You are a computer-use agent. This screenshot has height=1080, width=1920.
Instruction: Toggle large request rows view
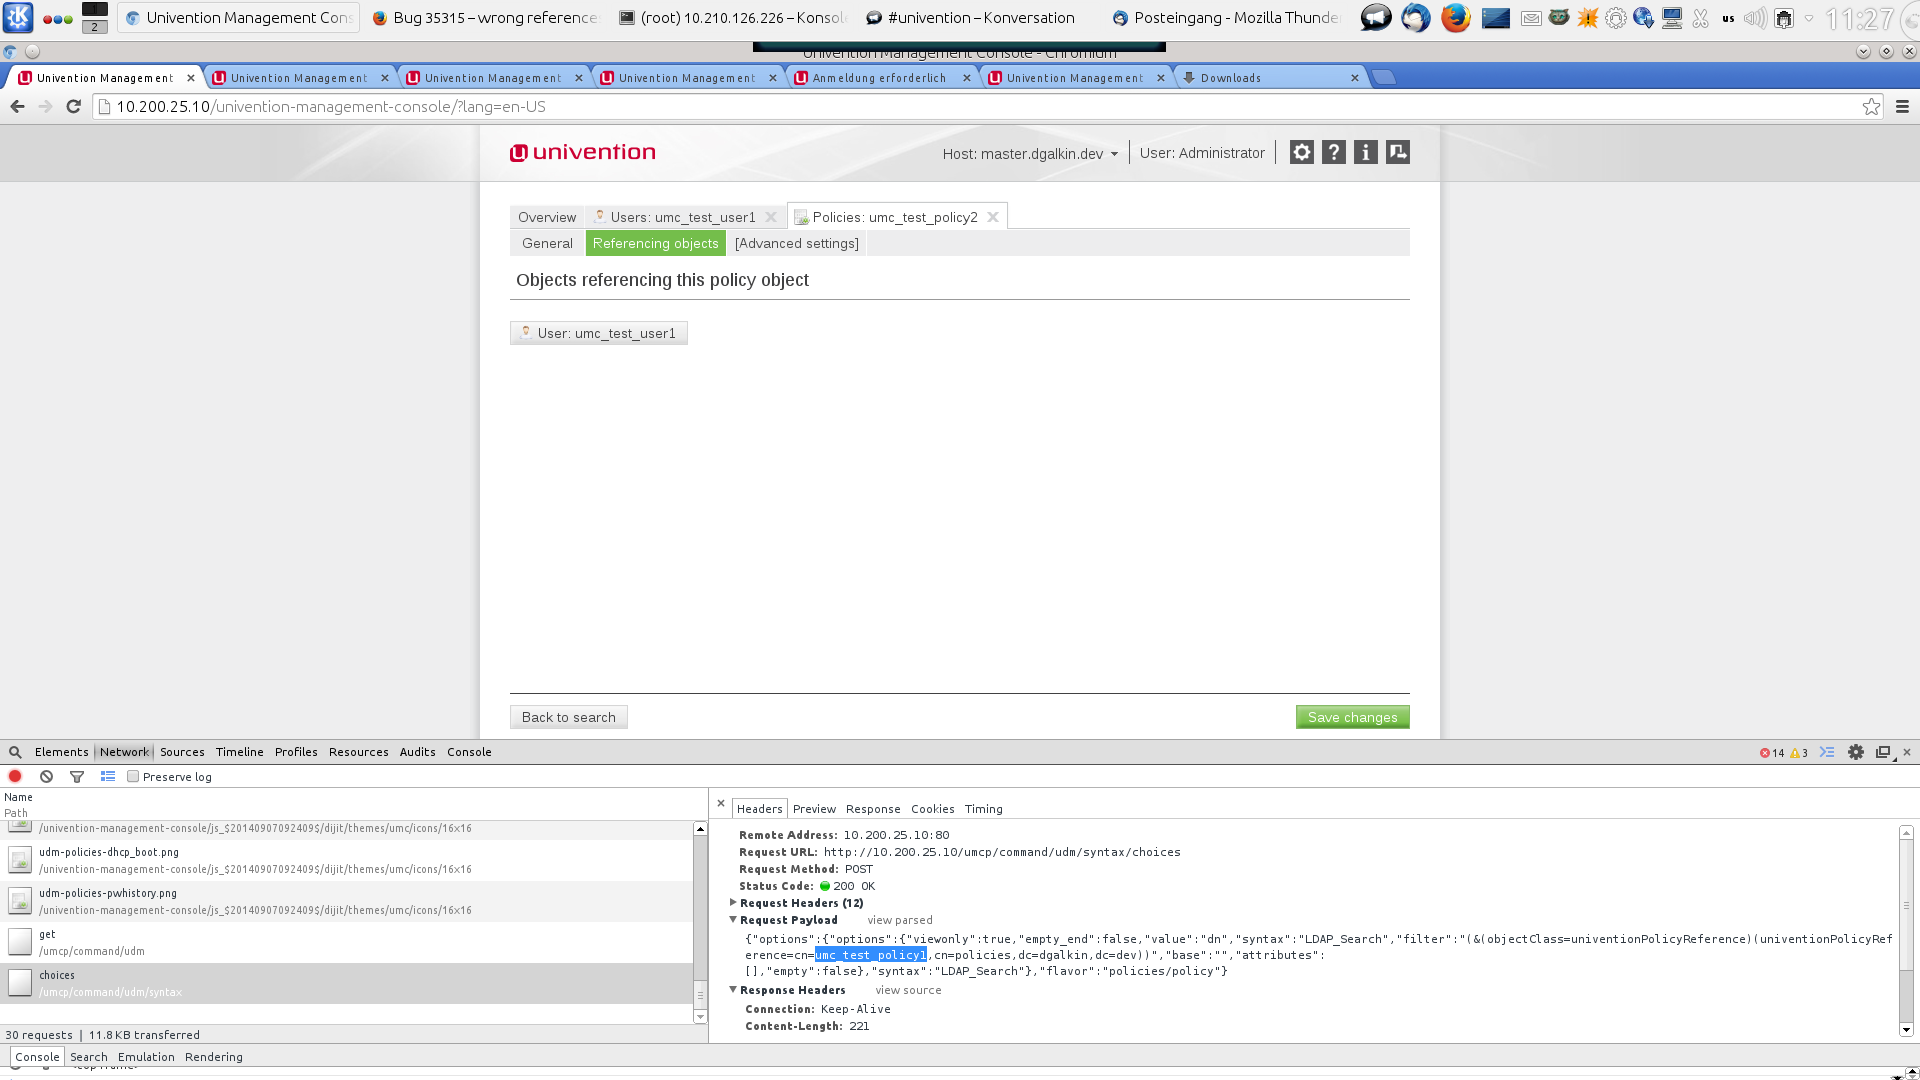tap(108, 776)
